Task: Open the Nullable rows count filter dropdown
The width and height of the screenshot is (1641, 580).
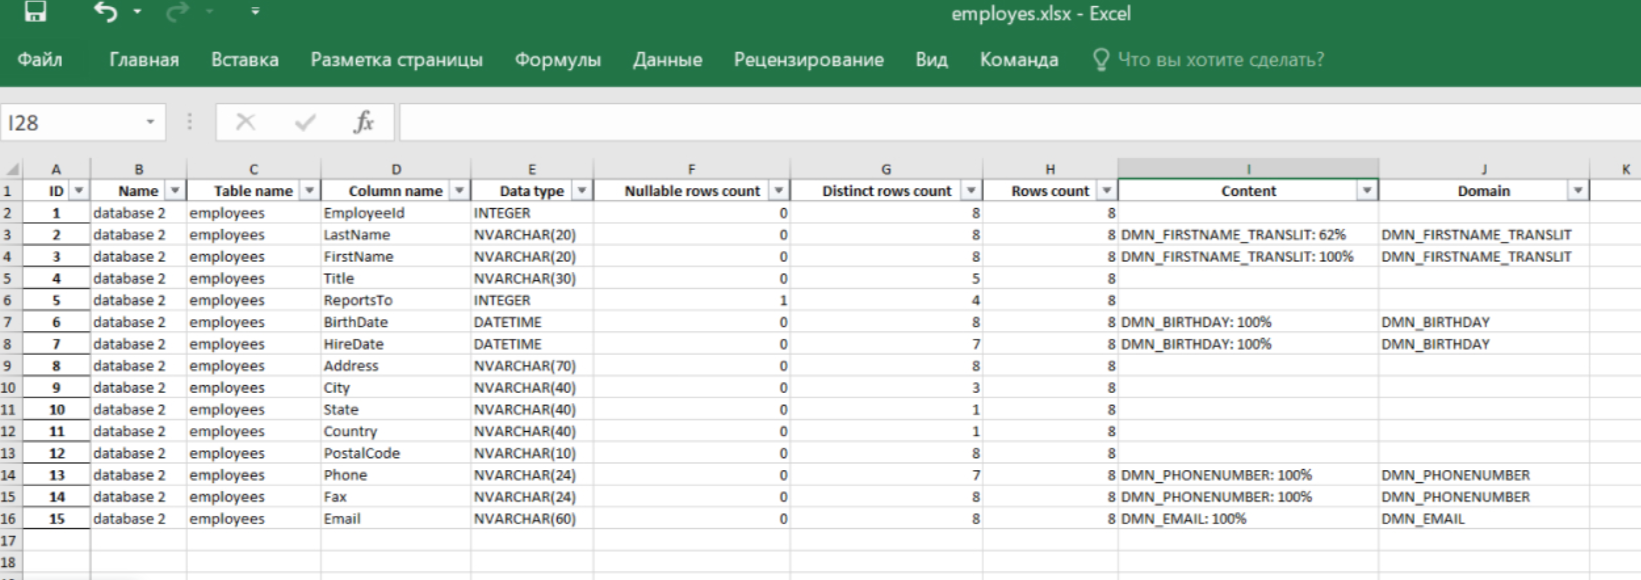Action: tap(779, 191)
